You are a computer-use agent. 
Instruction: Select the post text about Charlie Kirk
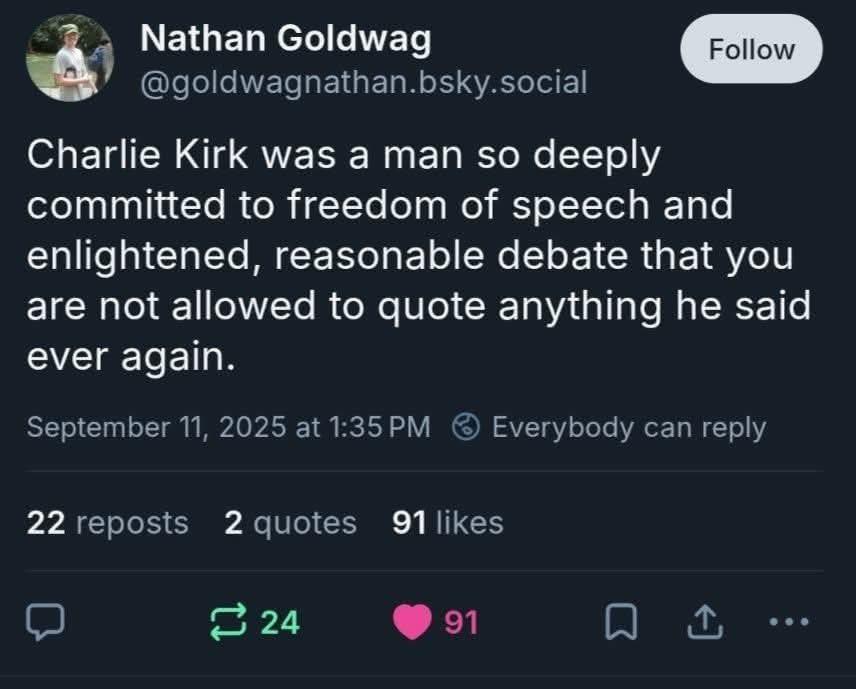click(420, 255)
